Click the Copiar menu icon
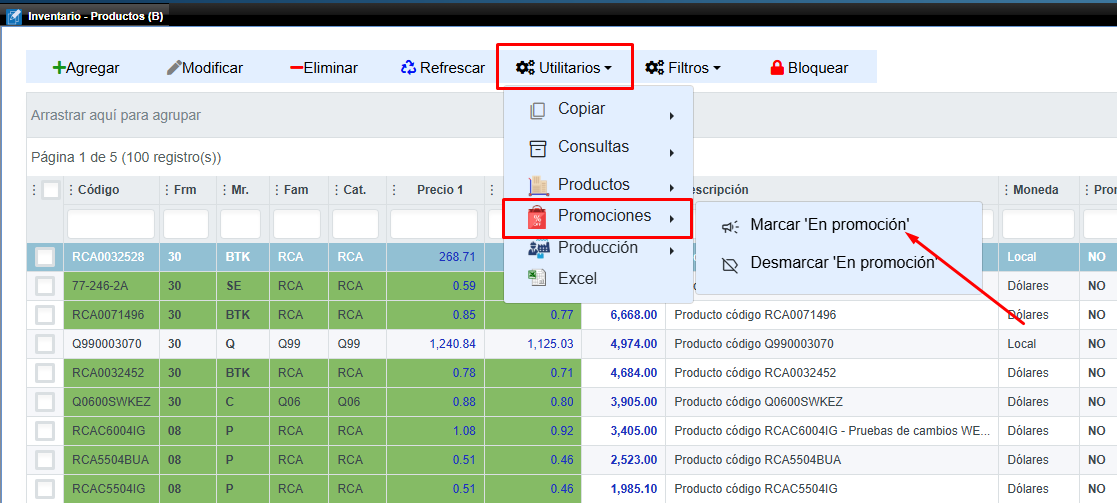This screenshot has width=1117, height=503. [x=538, y=110]
